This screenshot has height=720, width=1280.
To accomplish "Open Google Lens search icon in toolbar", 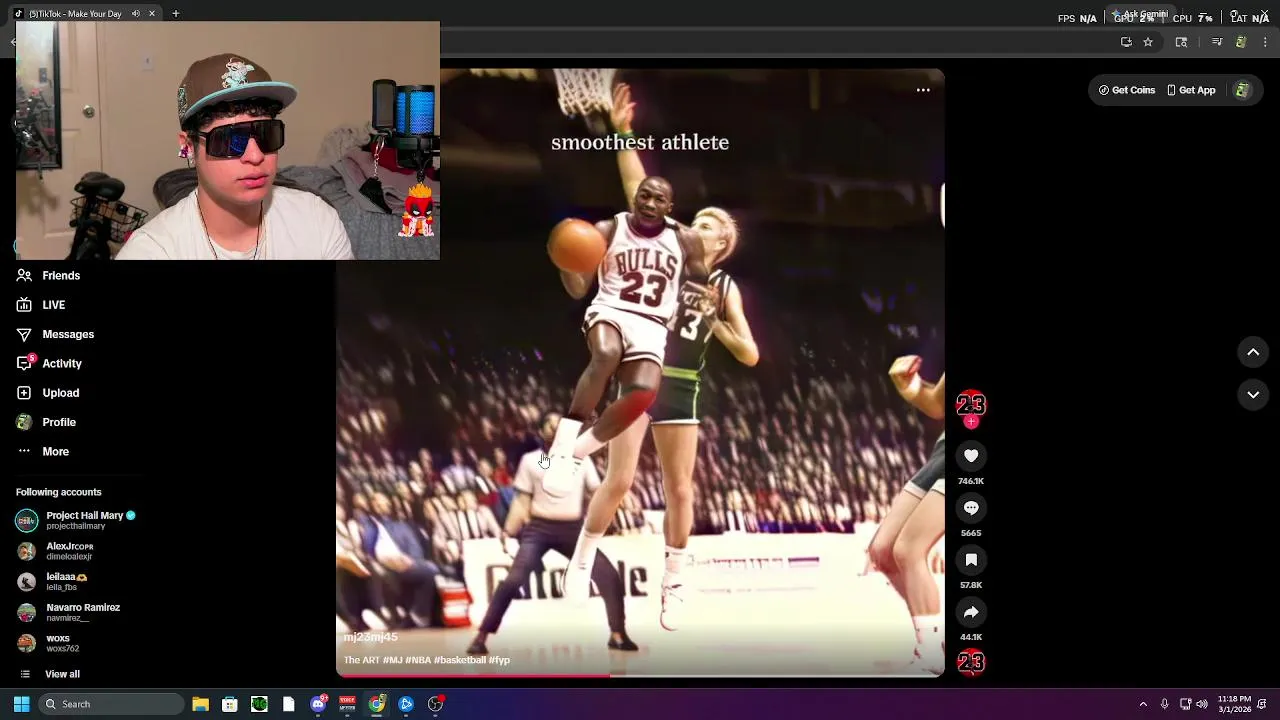I will 1181,42.
